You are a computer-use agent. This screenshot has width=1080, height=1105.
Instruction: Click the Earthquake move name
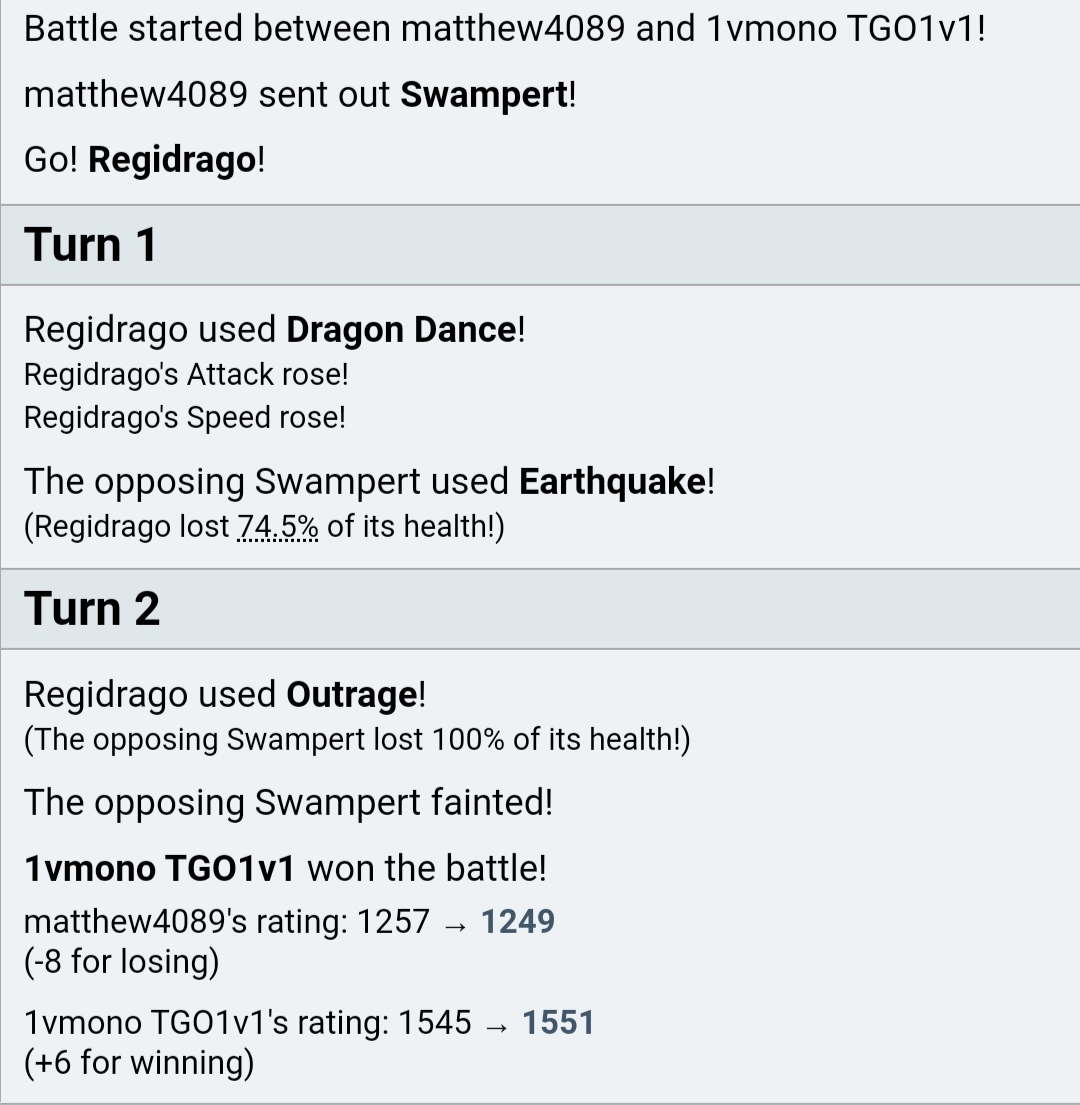click(612, 482)
